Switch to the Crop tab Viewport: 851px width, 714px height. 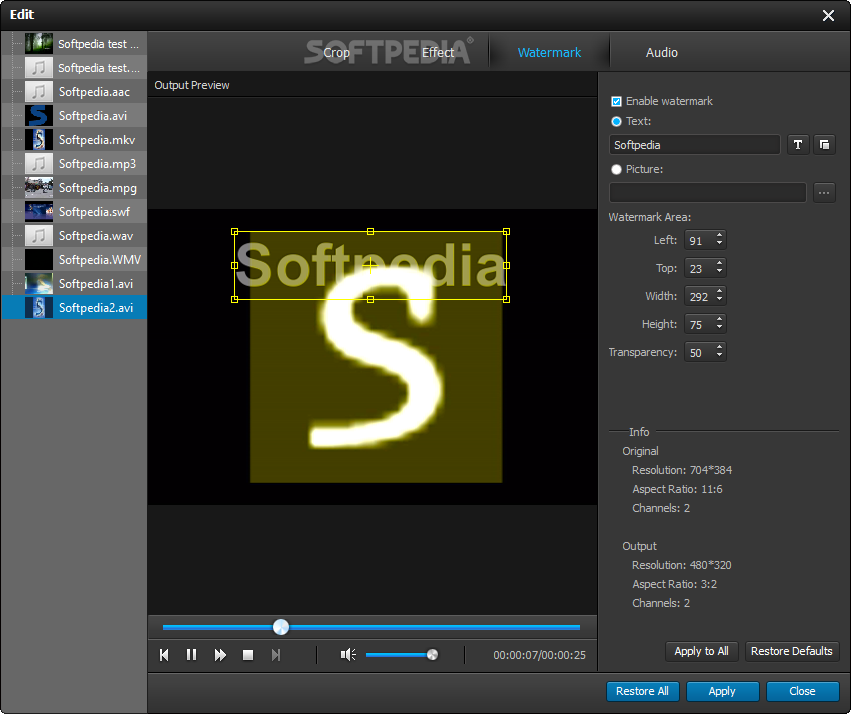pyautogui.click(x=336, y=53)
